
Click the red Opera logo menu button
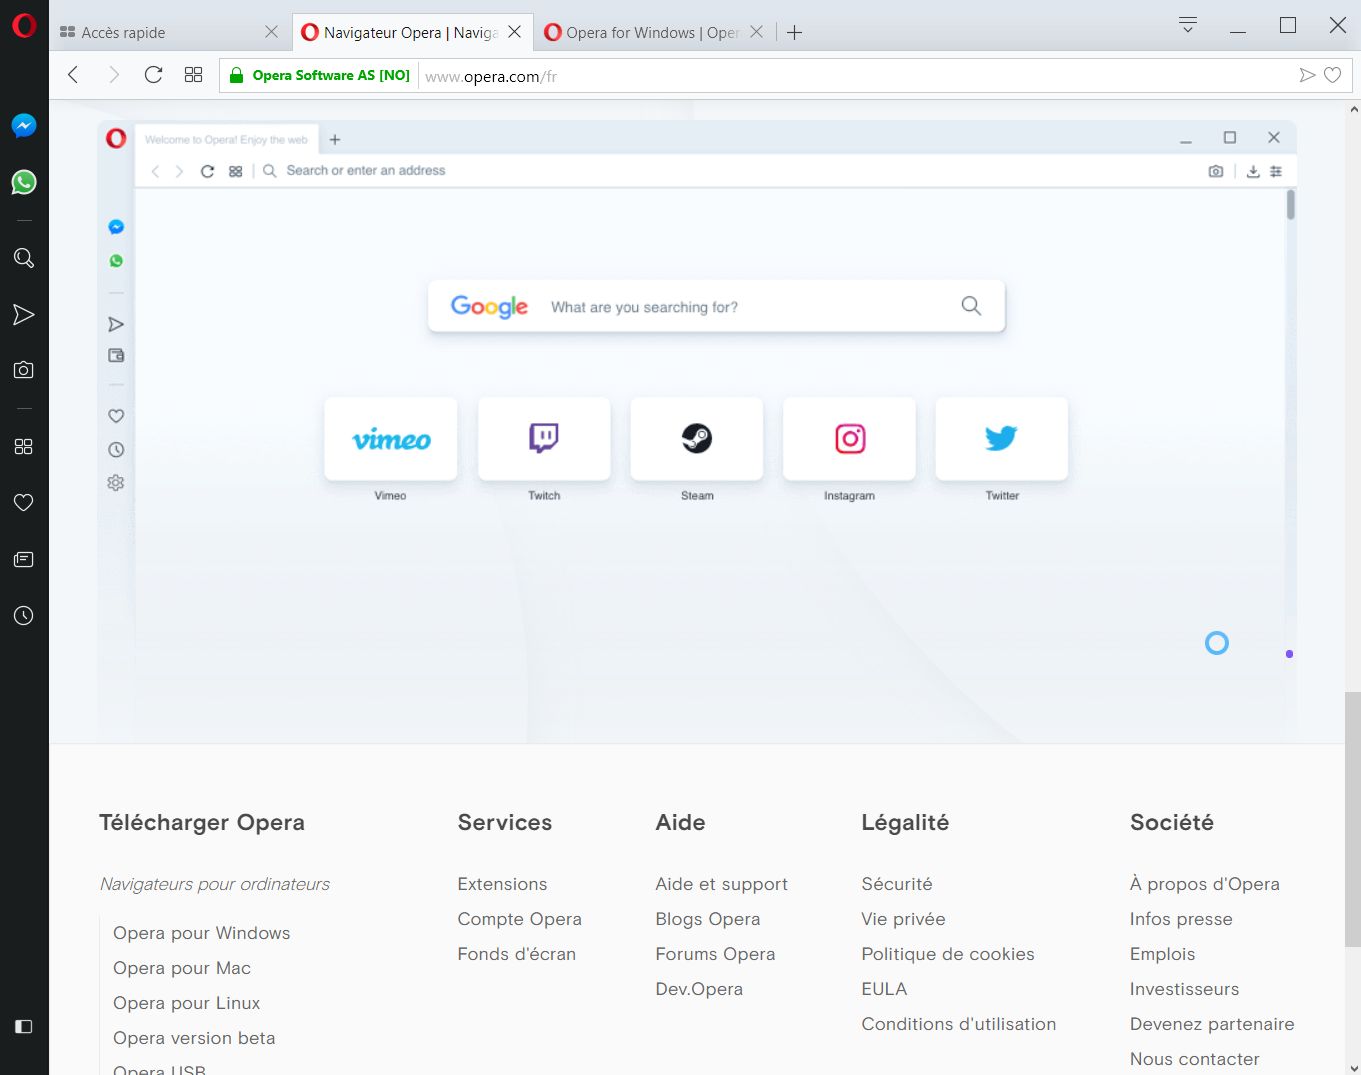point(21,26)
